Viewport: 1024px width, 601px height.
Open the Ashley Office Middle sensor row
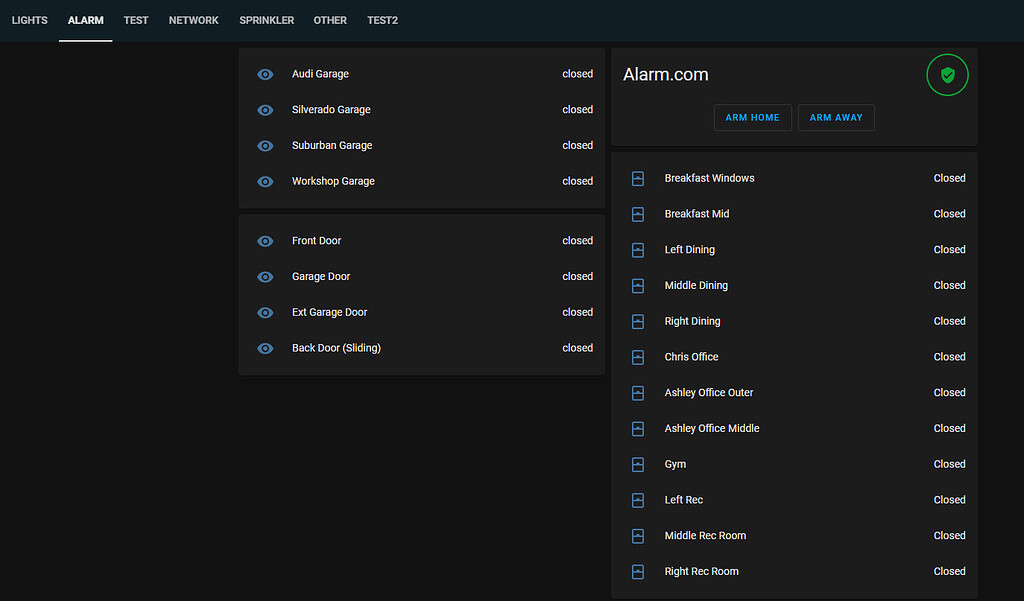click(712, 428)
